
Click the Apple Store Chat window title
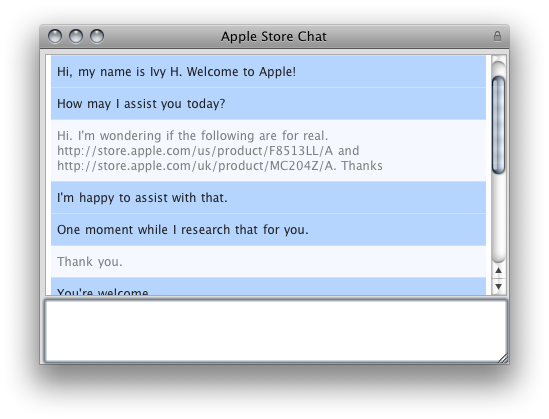point(274,36)
